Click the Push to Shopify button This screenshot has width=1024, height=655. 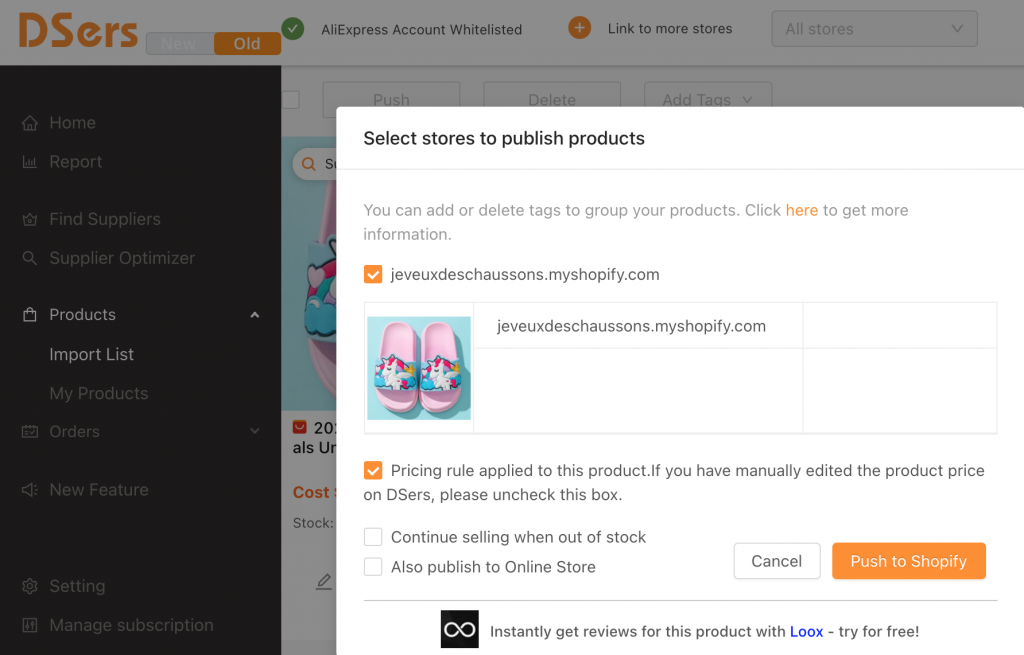908,561
